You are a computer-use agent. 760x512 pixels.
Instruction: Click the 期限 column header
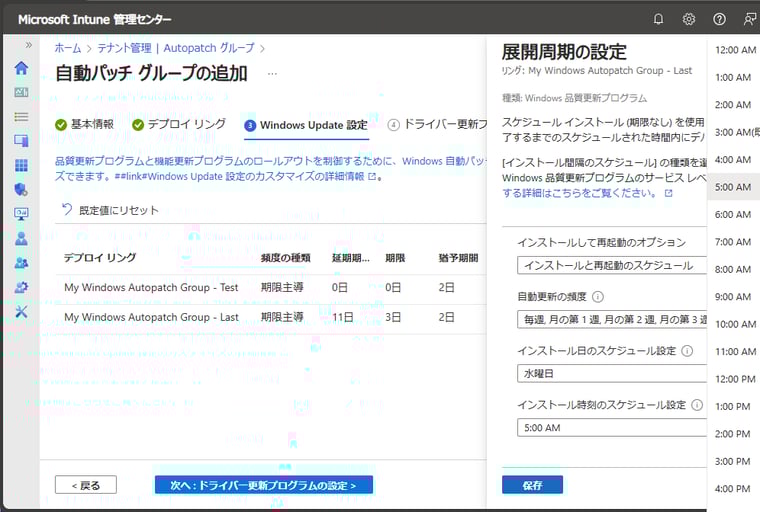(x=395, y=258)
